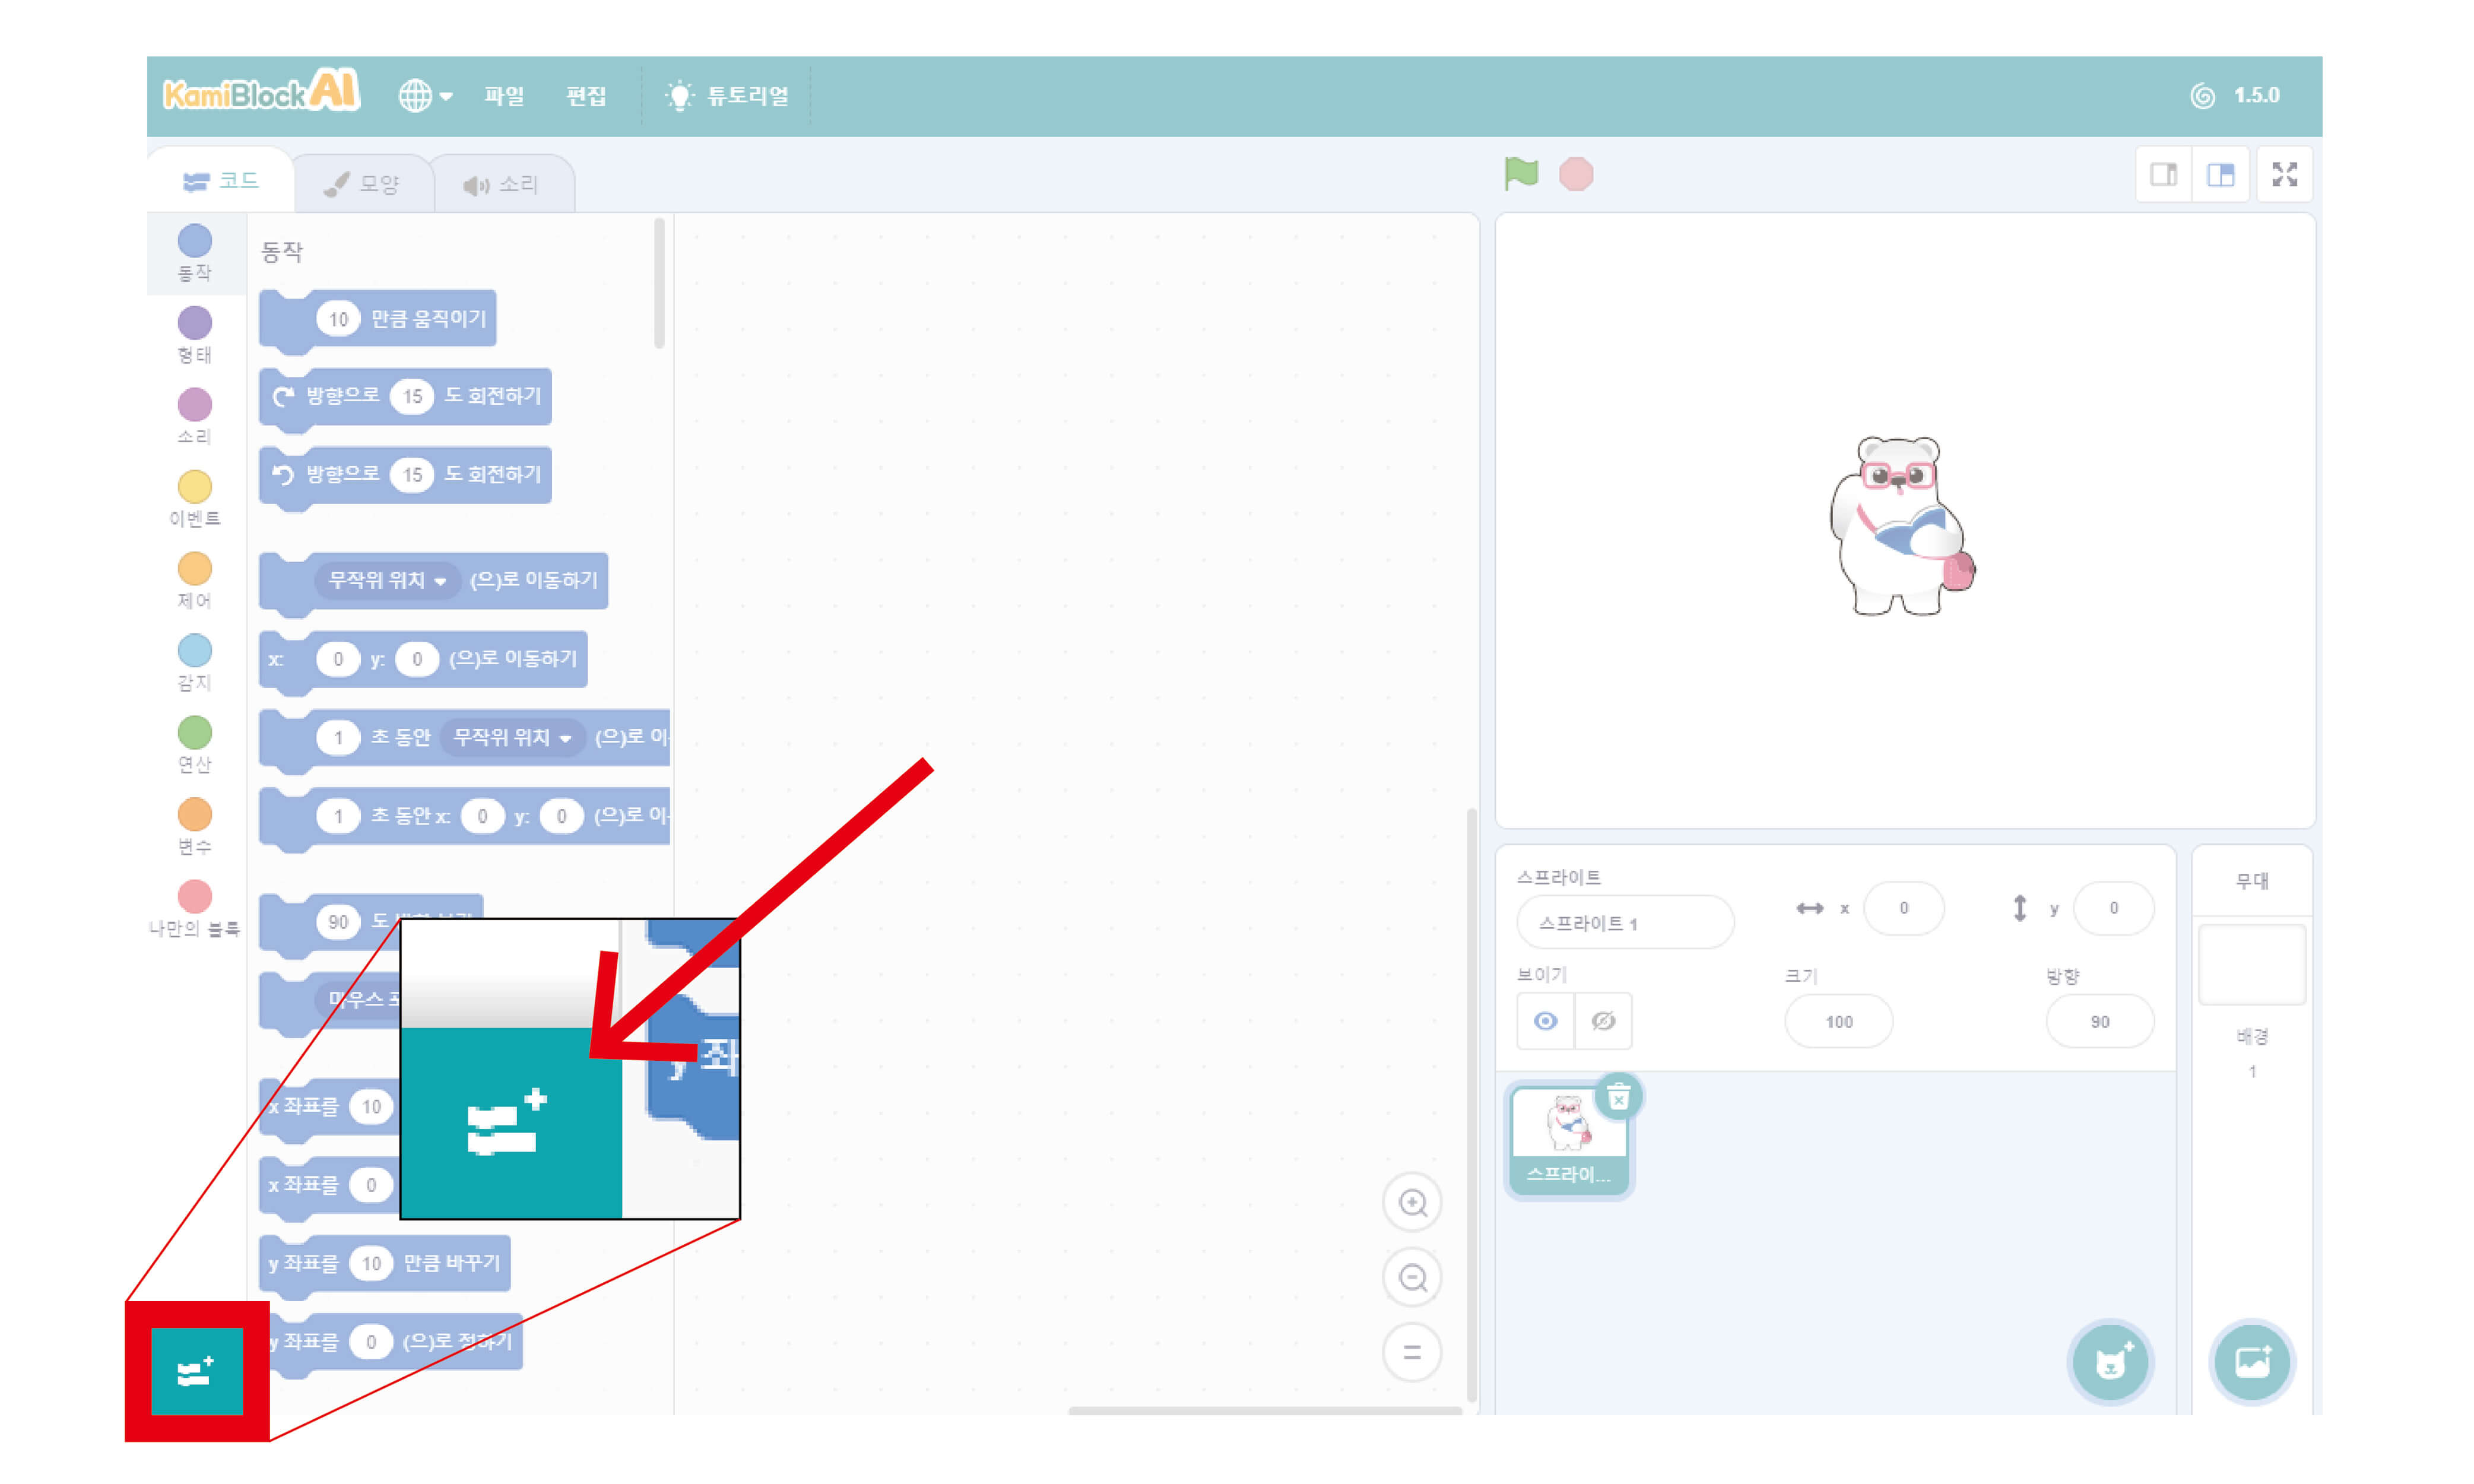
Task: Reset workspace zoom with equals icon
Action: pos(1412,1352)
